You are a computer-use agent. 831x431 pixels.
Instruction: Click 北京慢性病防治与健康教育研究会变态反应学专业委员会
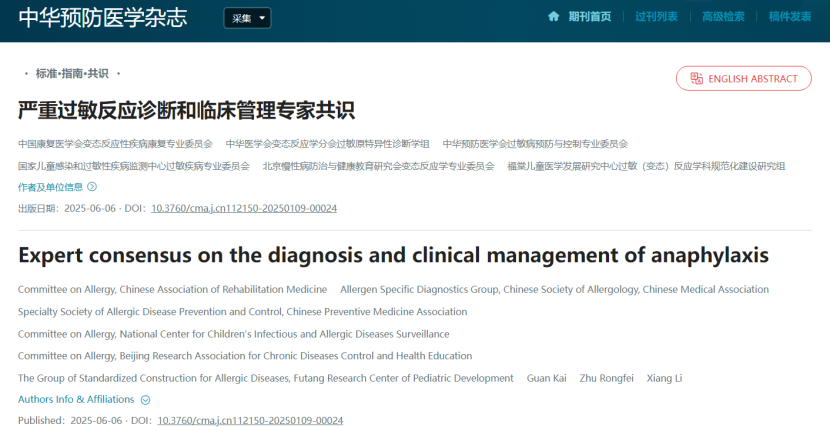[378, 166]
